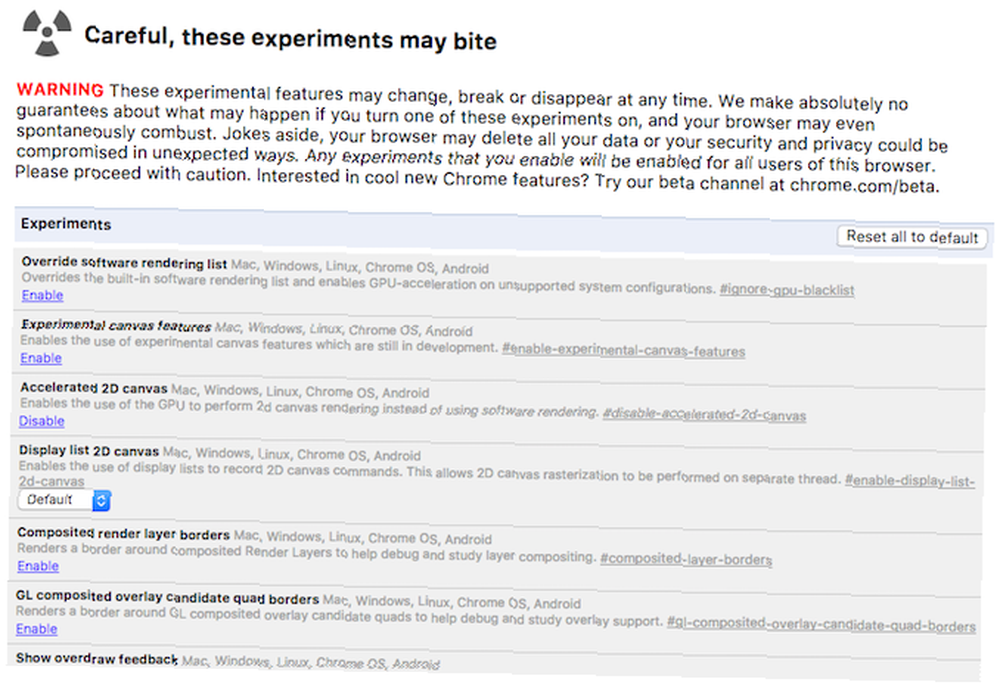The height and width of the screenshot is (685, 1000).
Task: Open #gl-composited-overlay-candidate-quad-borders anchor link
Action: (821, 624)
